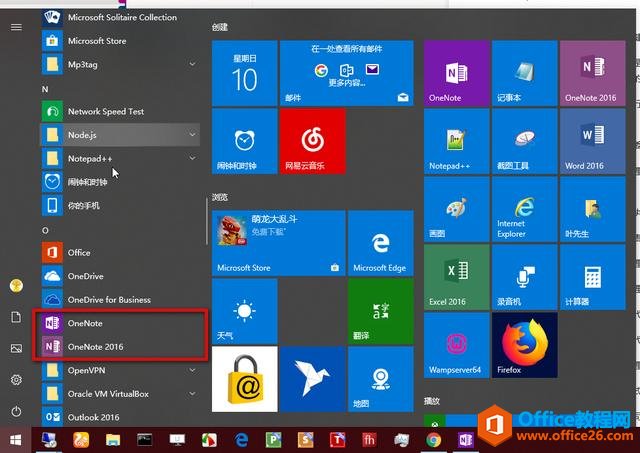The width and height of the screenshot is (640, 453).
Task: Click the letter N section header
Action: click(x=45, y=89)
